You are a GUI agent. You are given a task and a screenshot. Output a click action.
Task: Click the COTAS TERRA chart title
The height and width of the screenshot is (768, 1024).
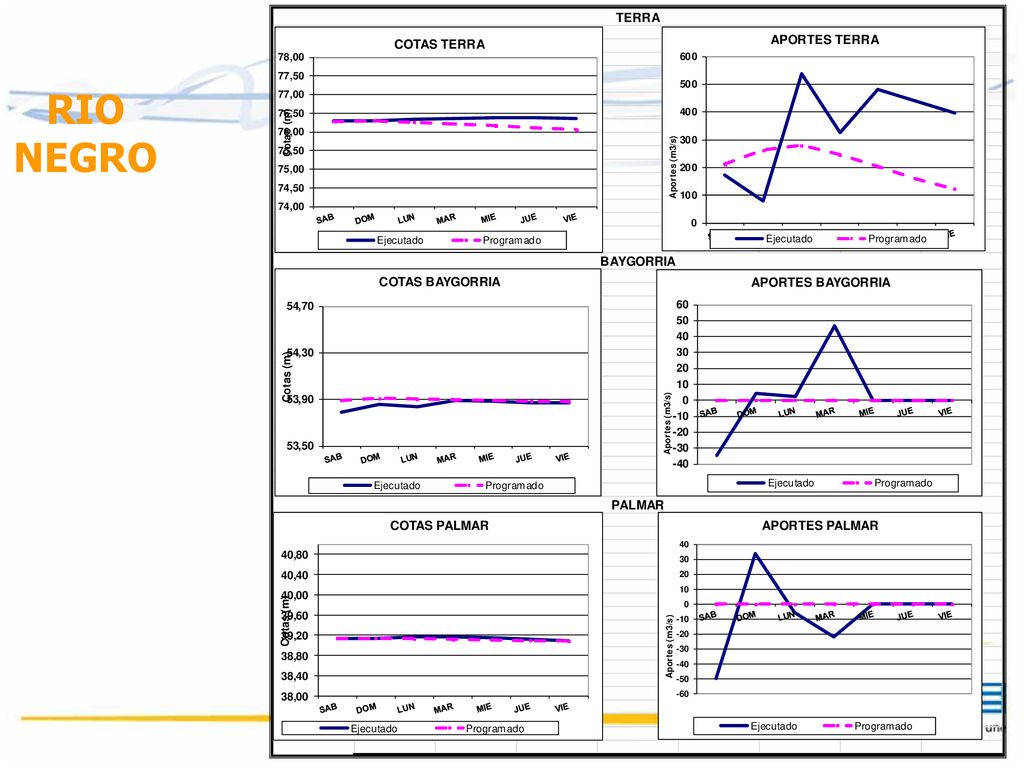click(x=440, y=44)
